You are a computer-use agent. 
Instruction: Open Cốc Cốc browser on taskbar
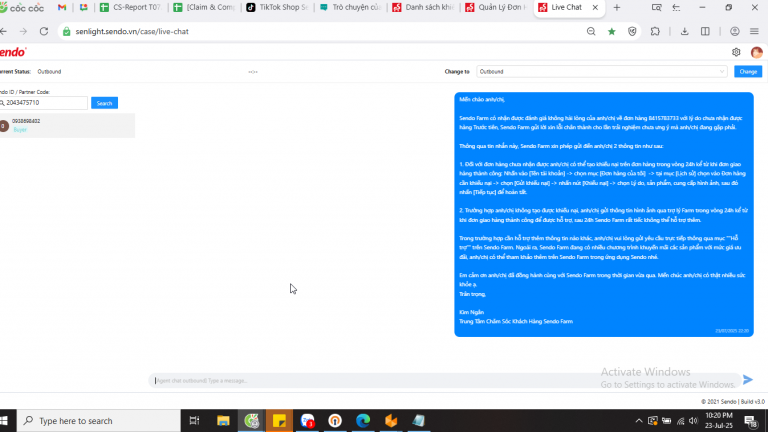252,421
